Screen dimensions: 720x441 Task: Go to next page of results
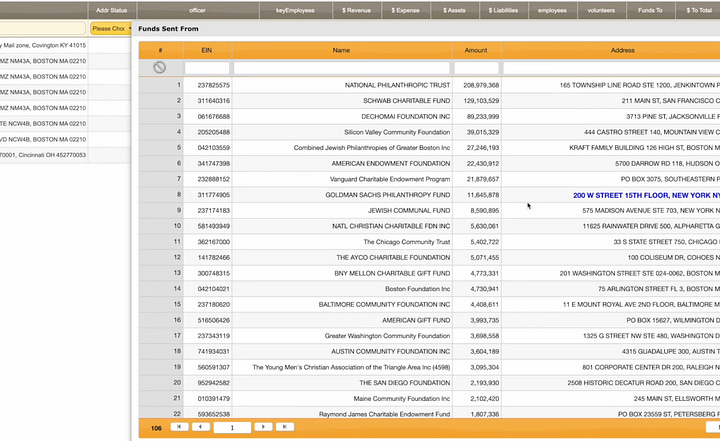(263, 427)
